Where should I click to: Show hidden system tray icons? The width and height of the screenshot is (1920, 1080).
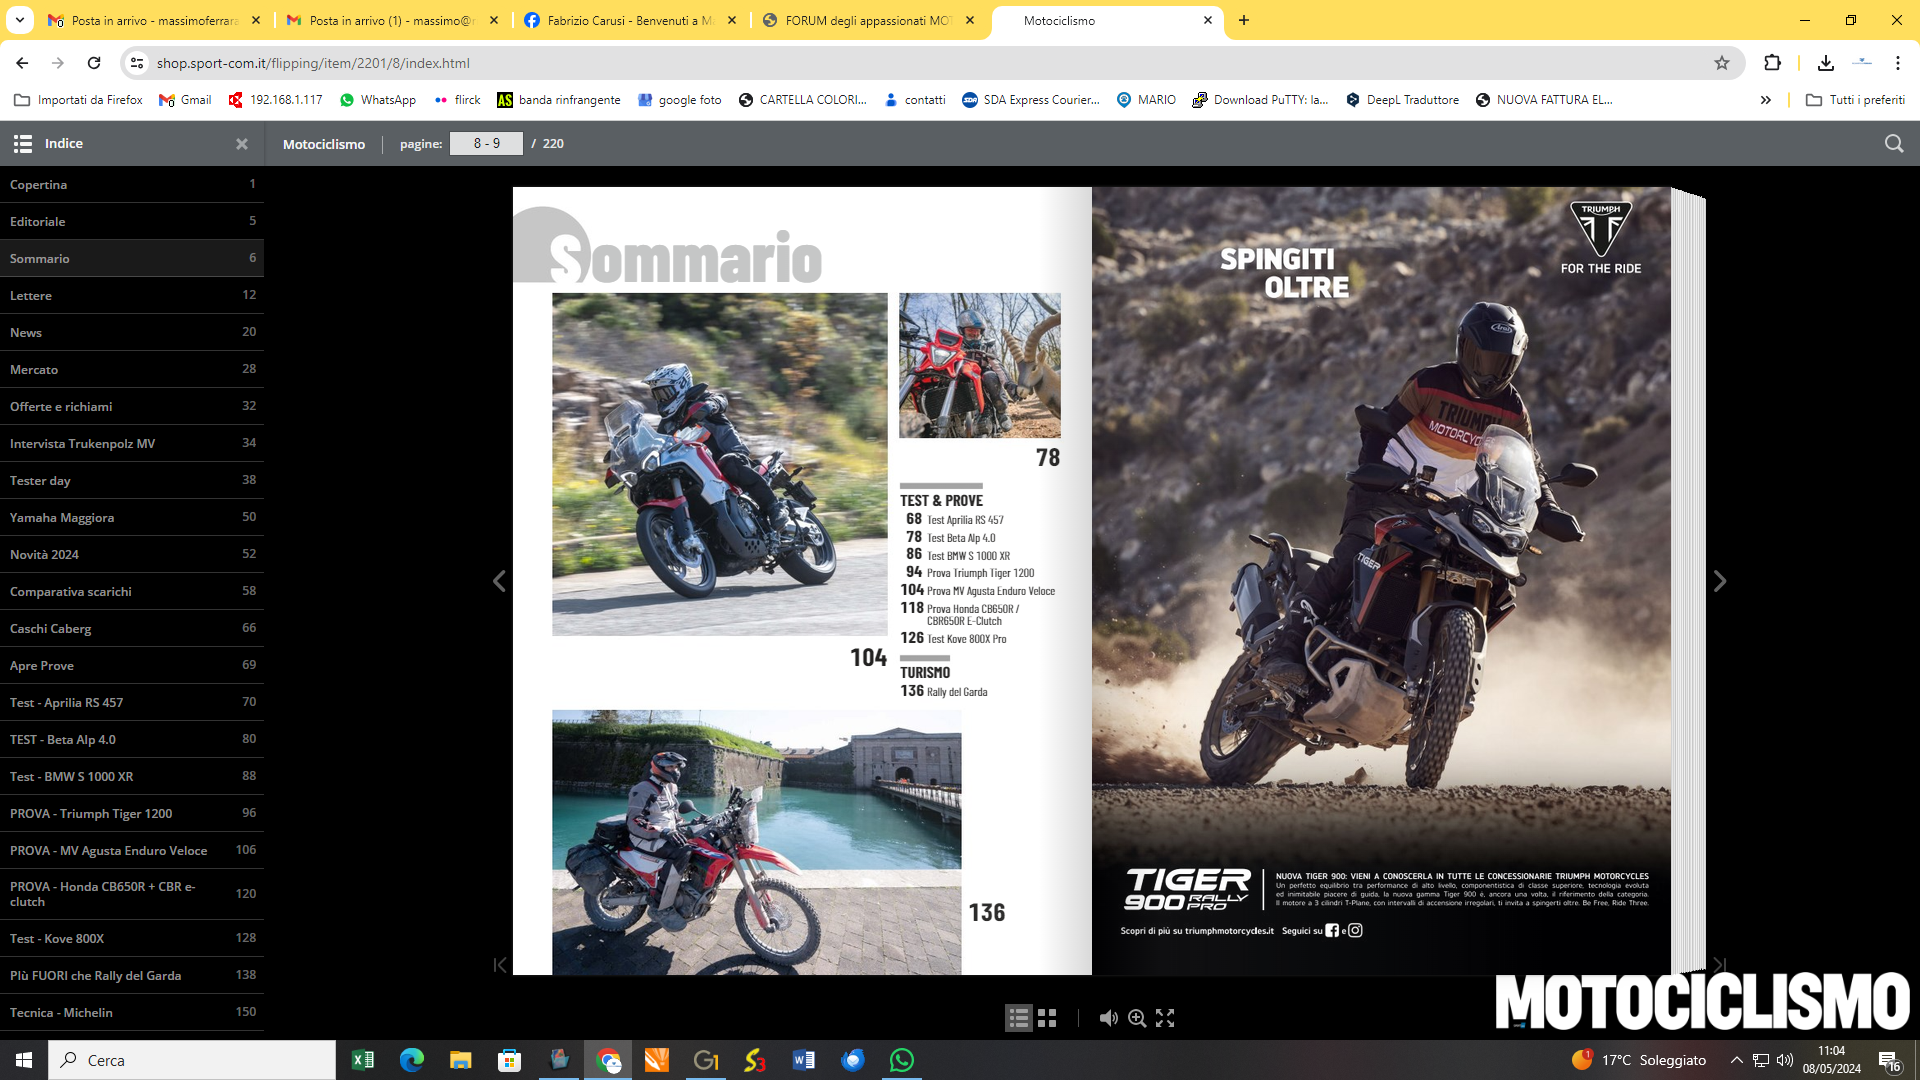[x=1737, y=1060]
